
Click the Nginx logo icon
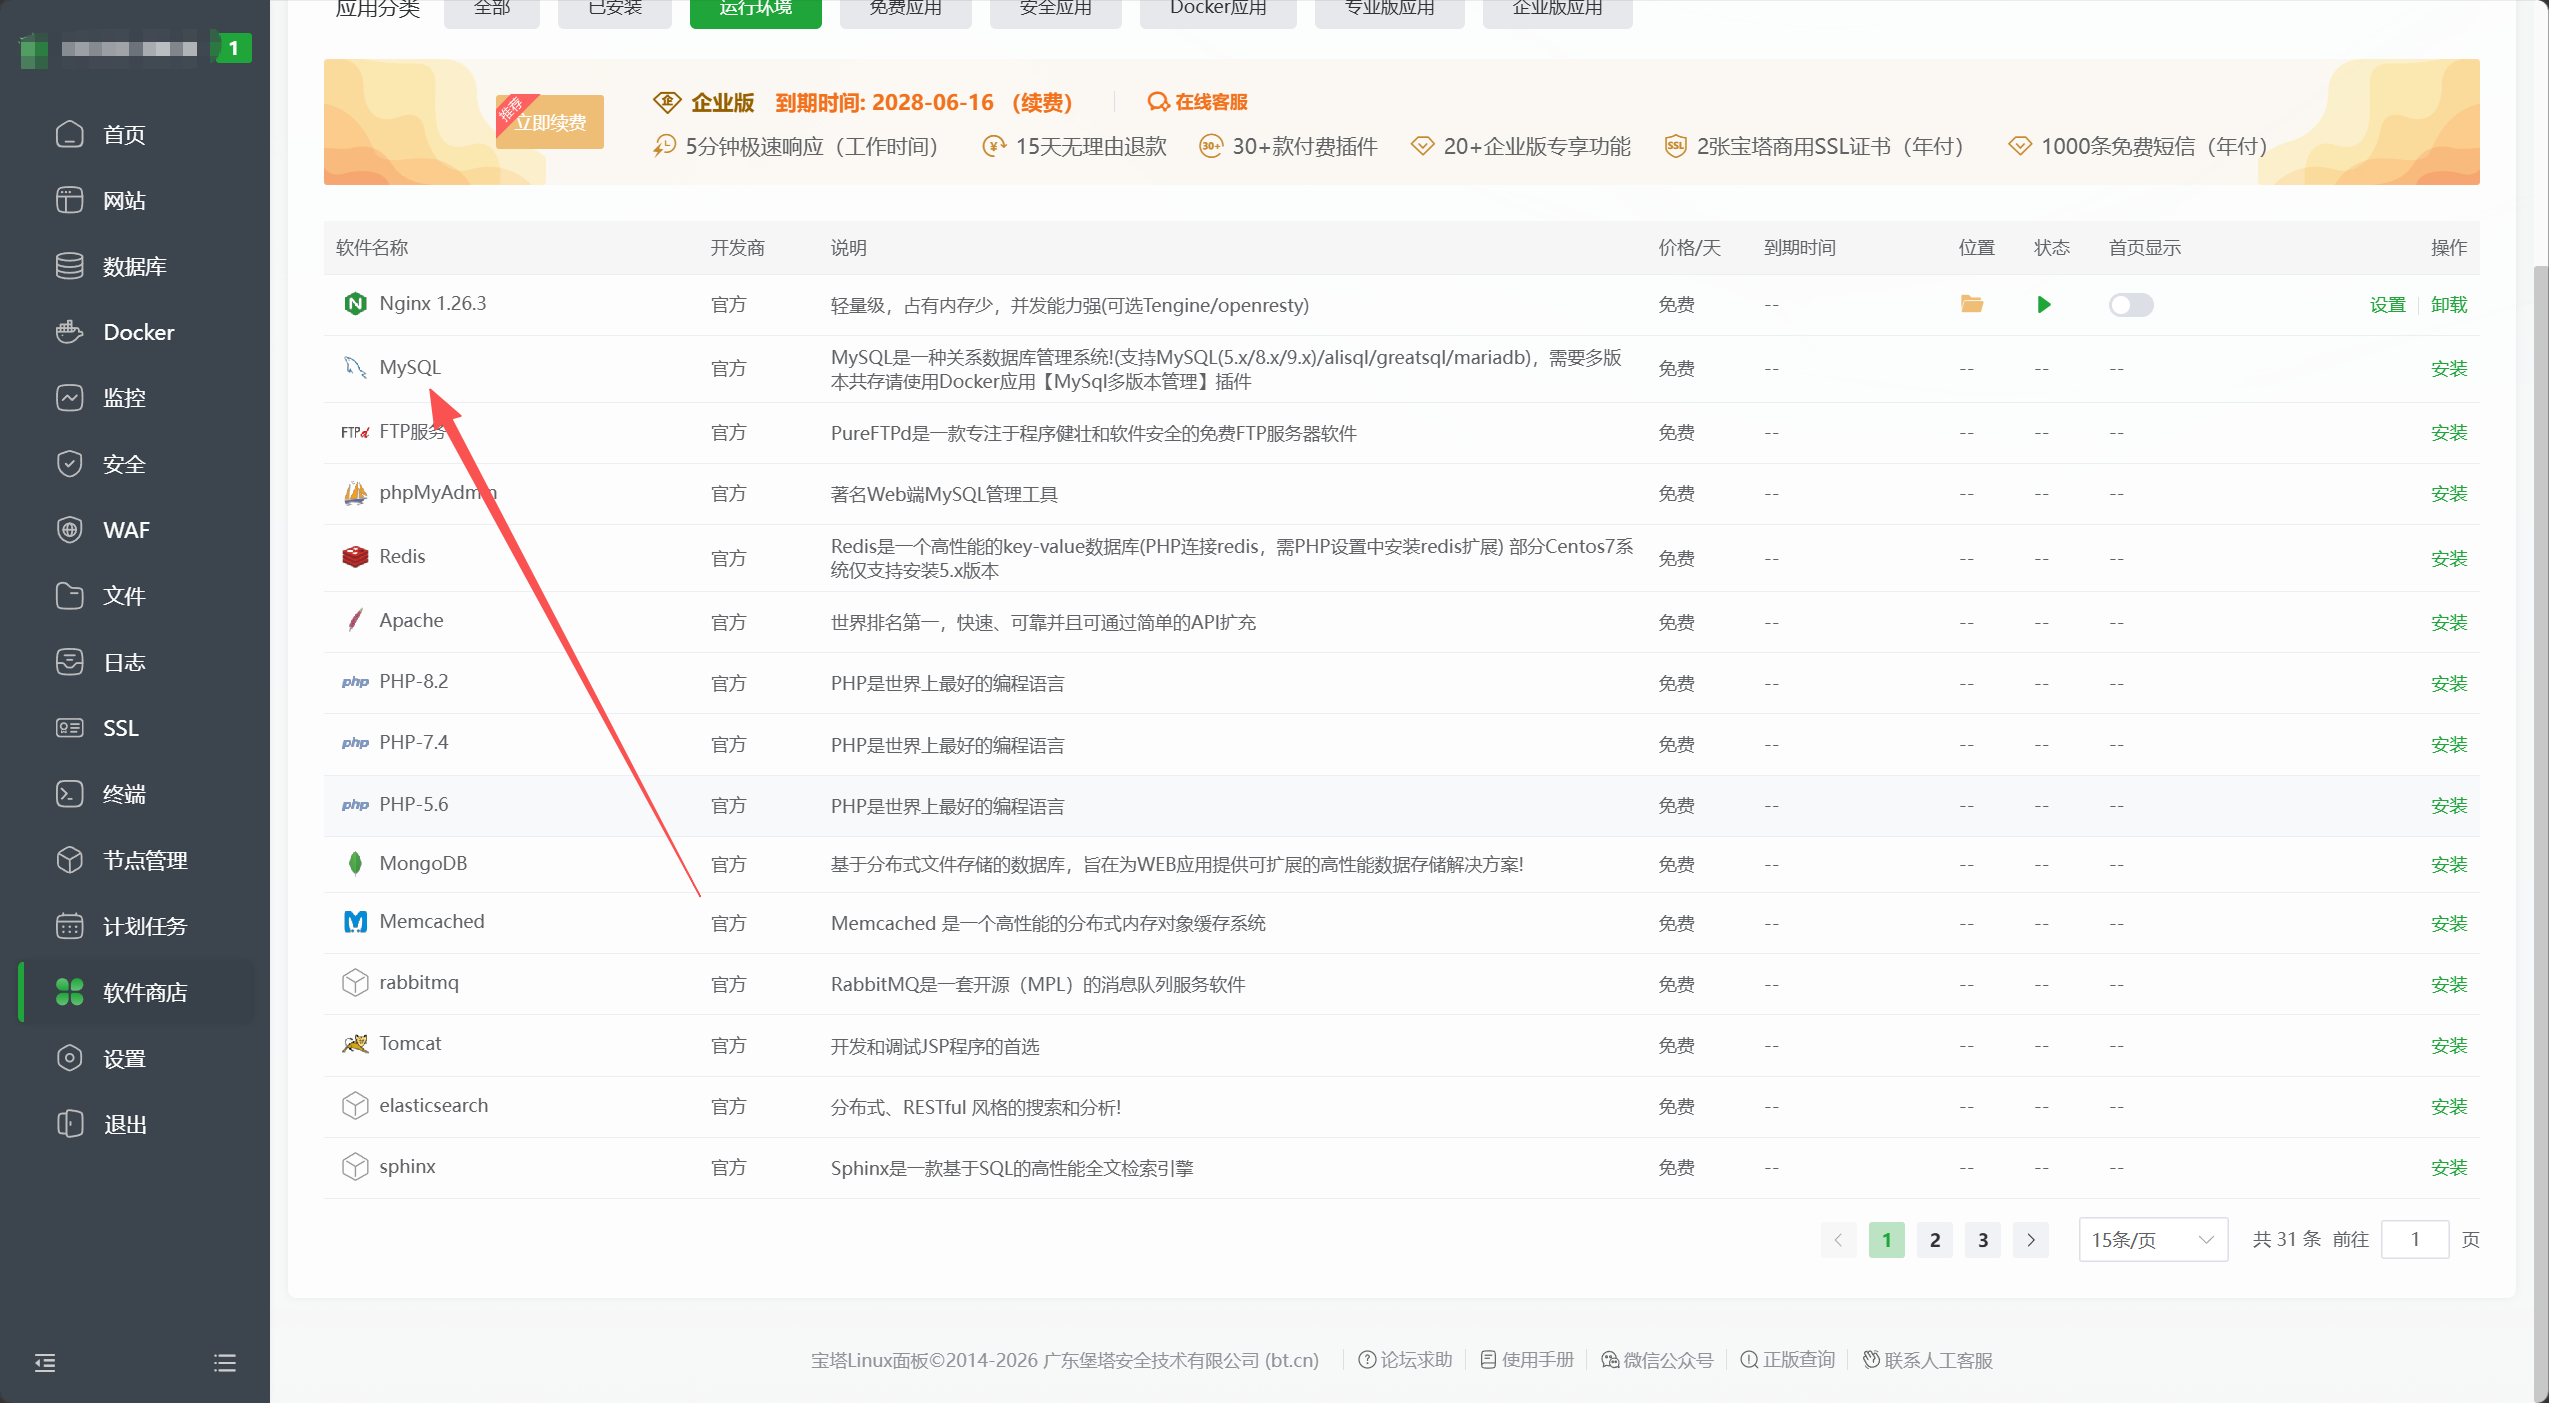tap(355, 304)
